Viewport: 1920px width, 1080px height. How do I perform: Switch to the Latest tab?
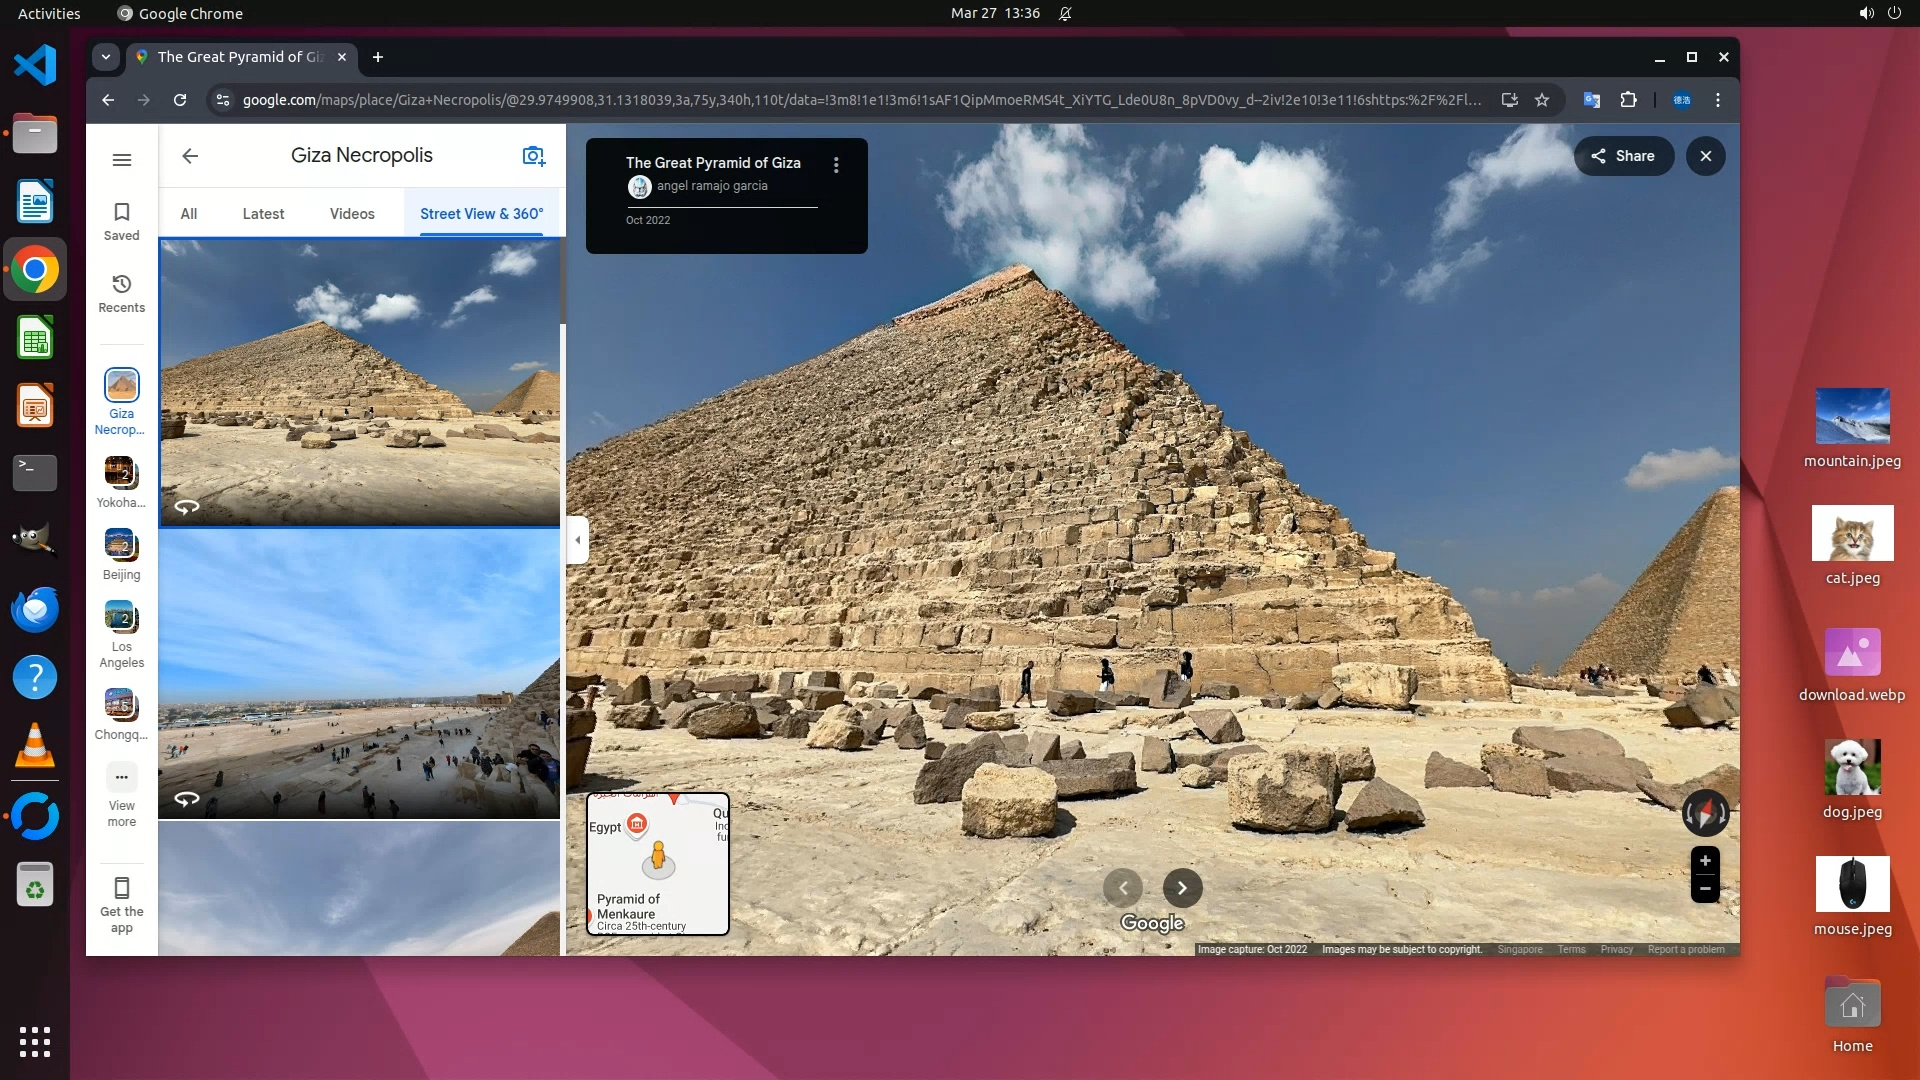263,214
